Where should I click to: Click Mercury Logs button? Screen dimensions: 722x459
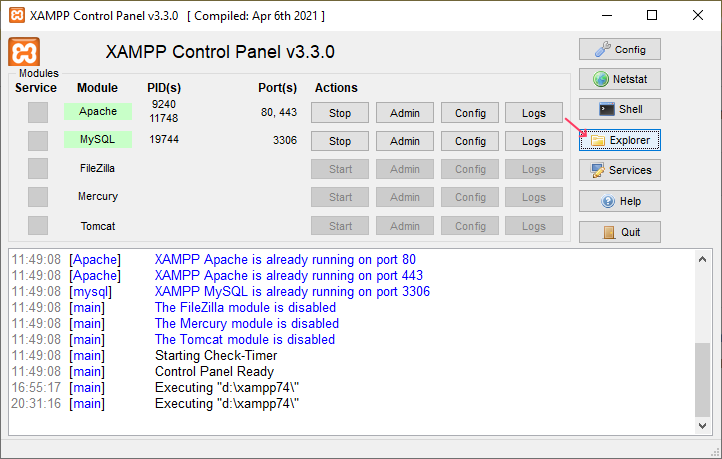point(534,197)
